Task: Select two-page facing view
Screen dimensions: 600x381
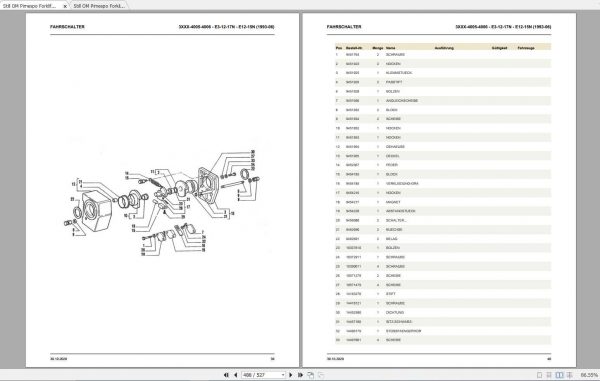Action: tap(559, 375)
